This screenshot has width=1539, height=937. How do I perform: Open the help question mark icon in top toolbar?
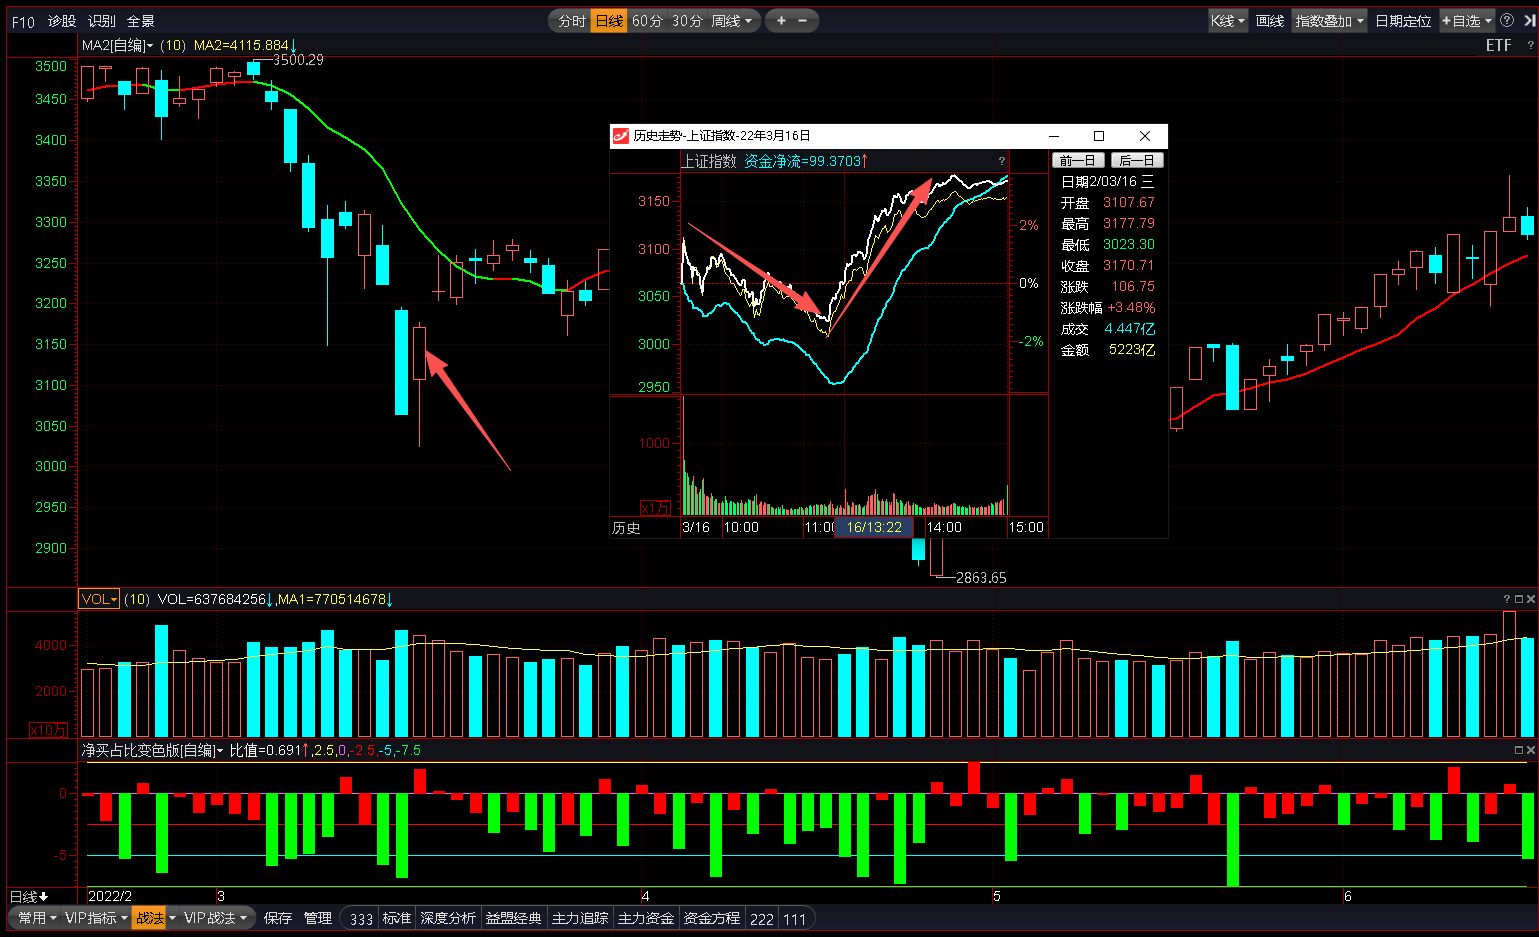pyautogui.click(x=1507, y=20)
